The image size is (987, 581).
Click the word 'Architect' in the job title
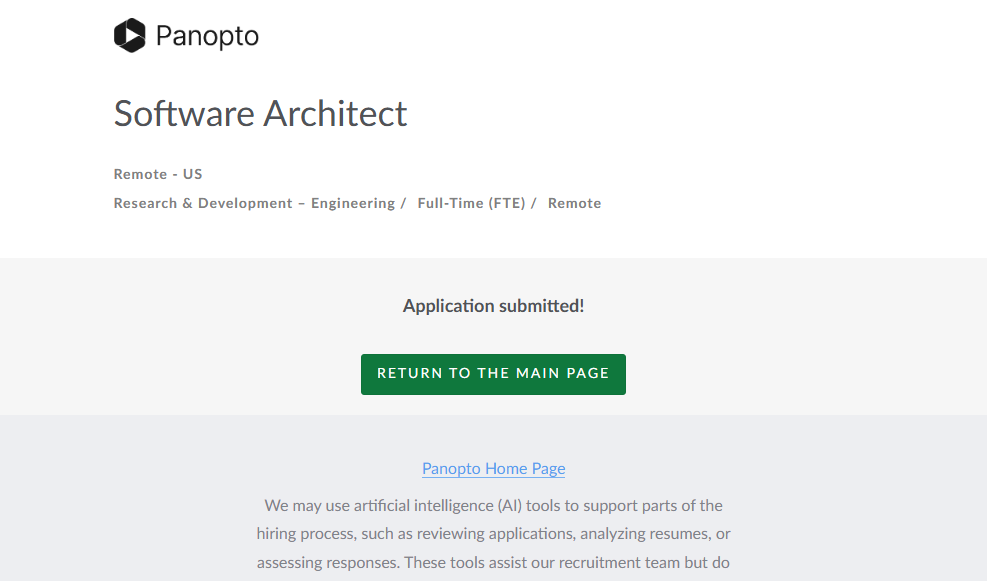pos(335,114)
